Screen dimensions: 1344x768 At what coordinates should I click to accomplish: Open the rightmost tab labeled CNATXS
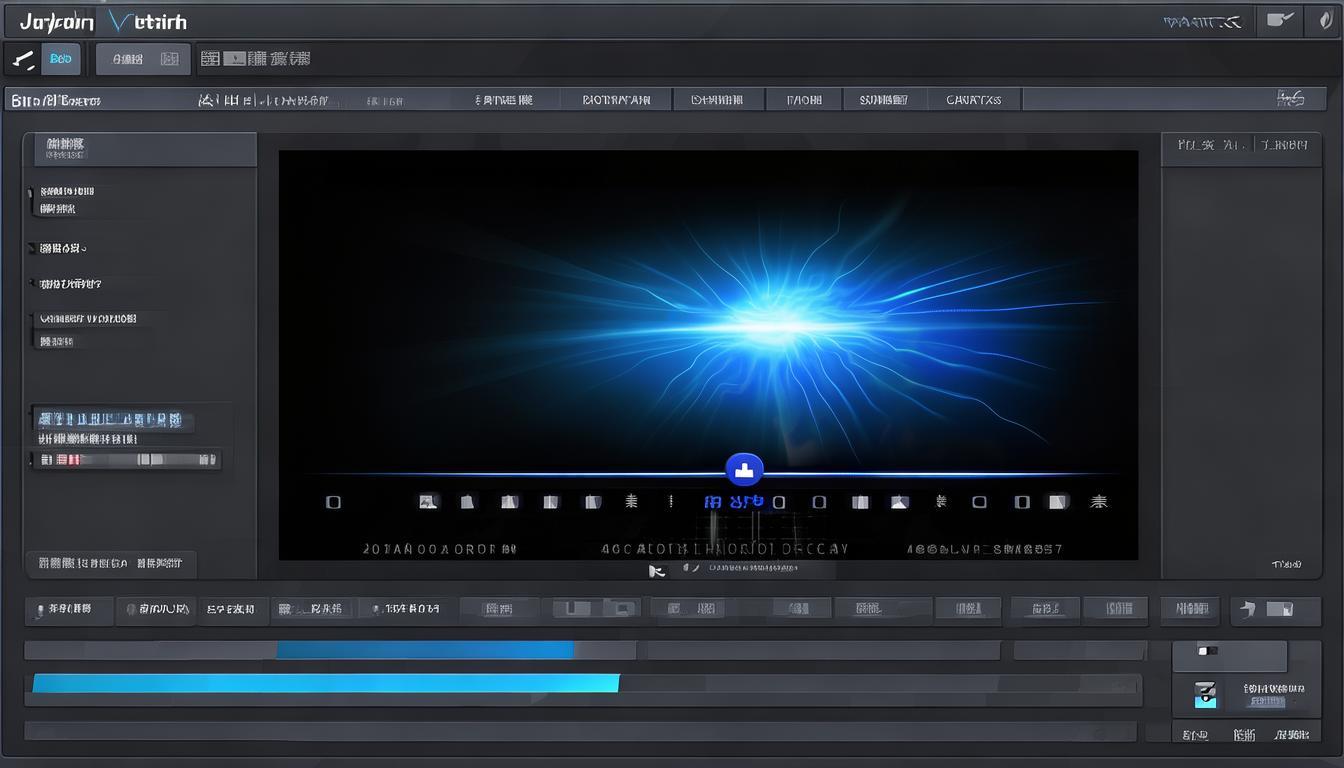(x=973, y=99)
